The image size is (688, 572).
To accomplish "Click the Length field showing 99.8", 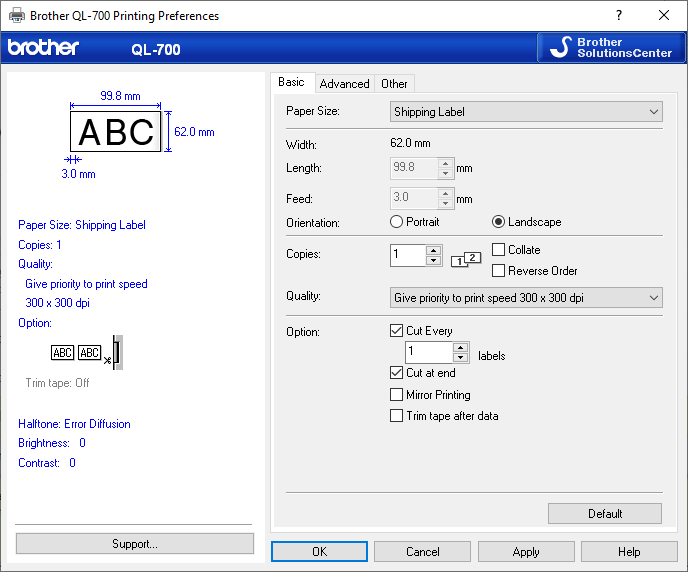I will (414, 168).
